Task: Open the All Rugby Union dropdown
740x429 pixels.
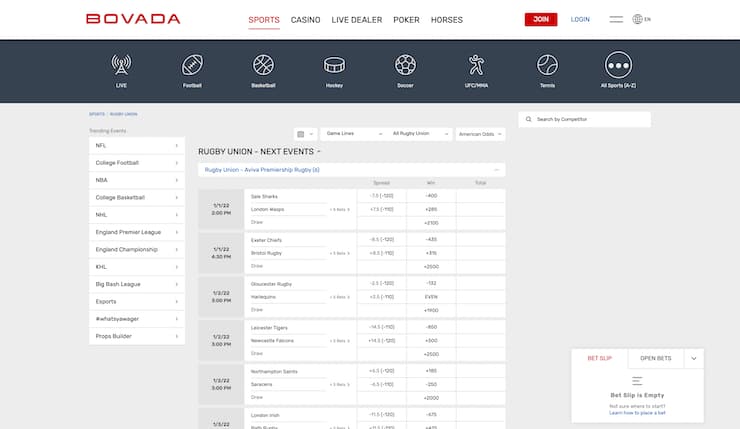Action: pos(420,134)
